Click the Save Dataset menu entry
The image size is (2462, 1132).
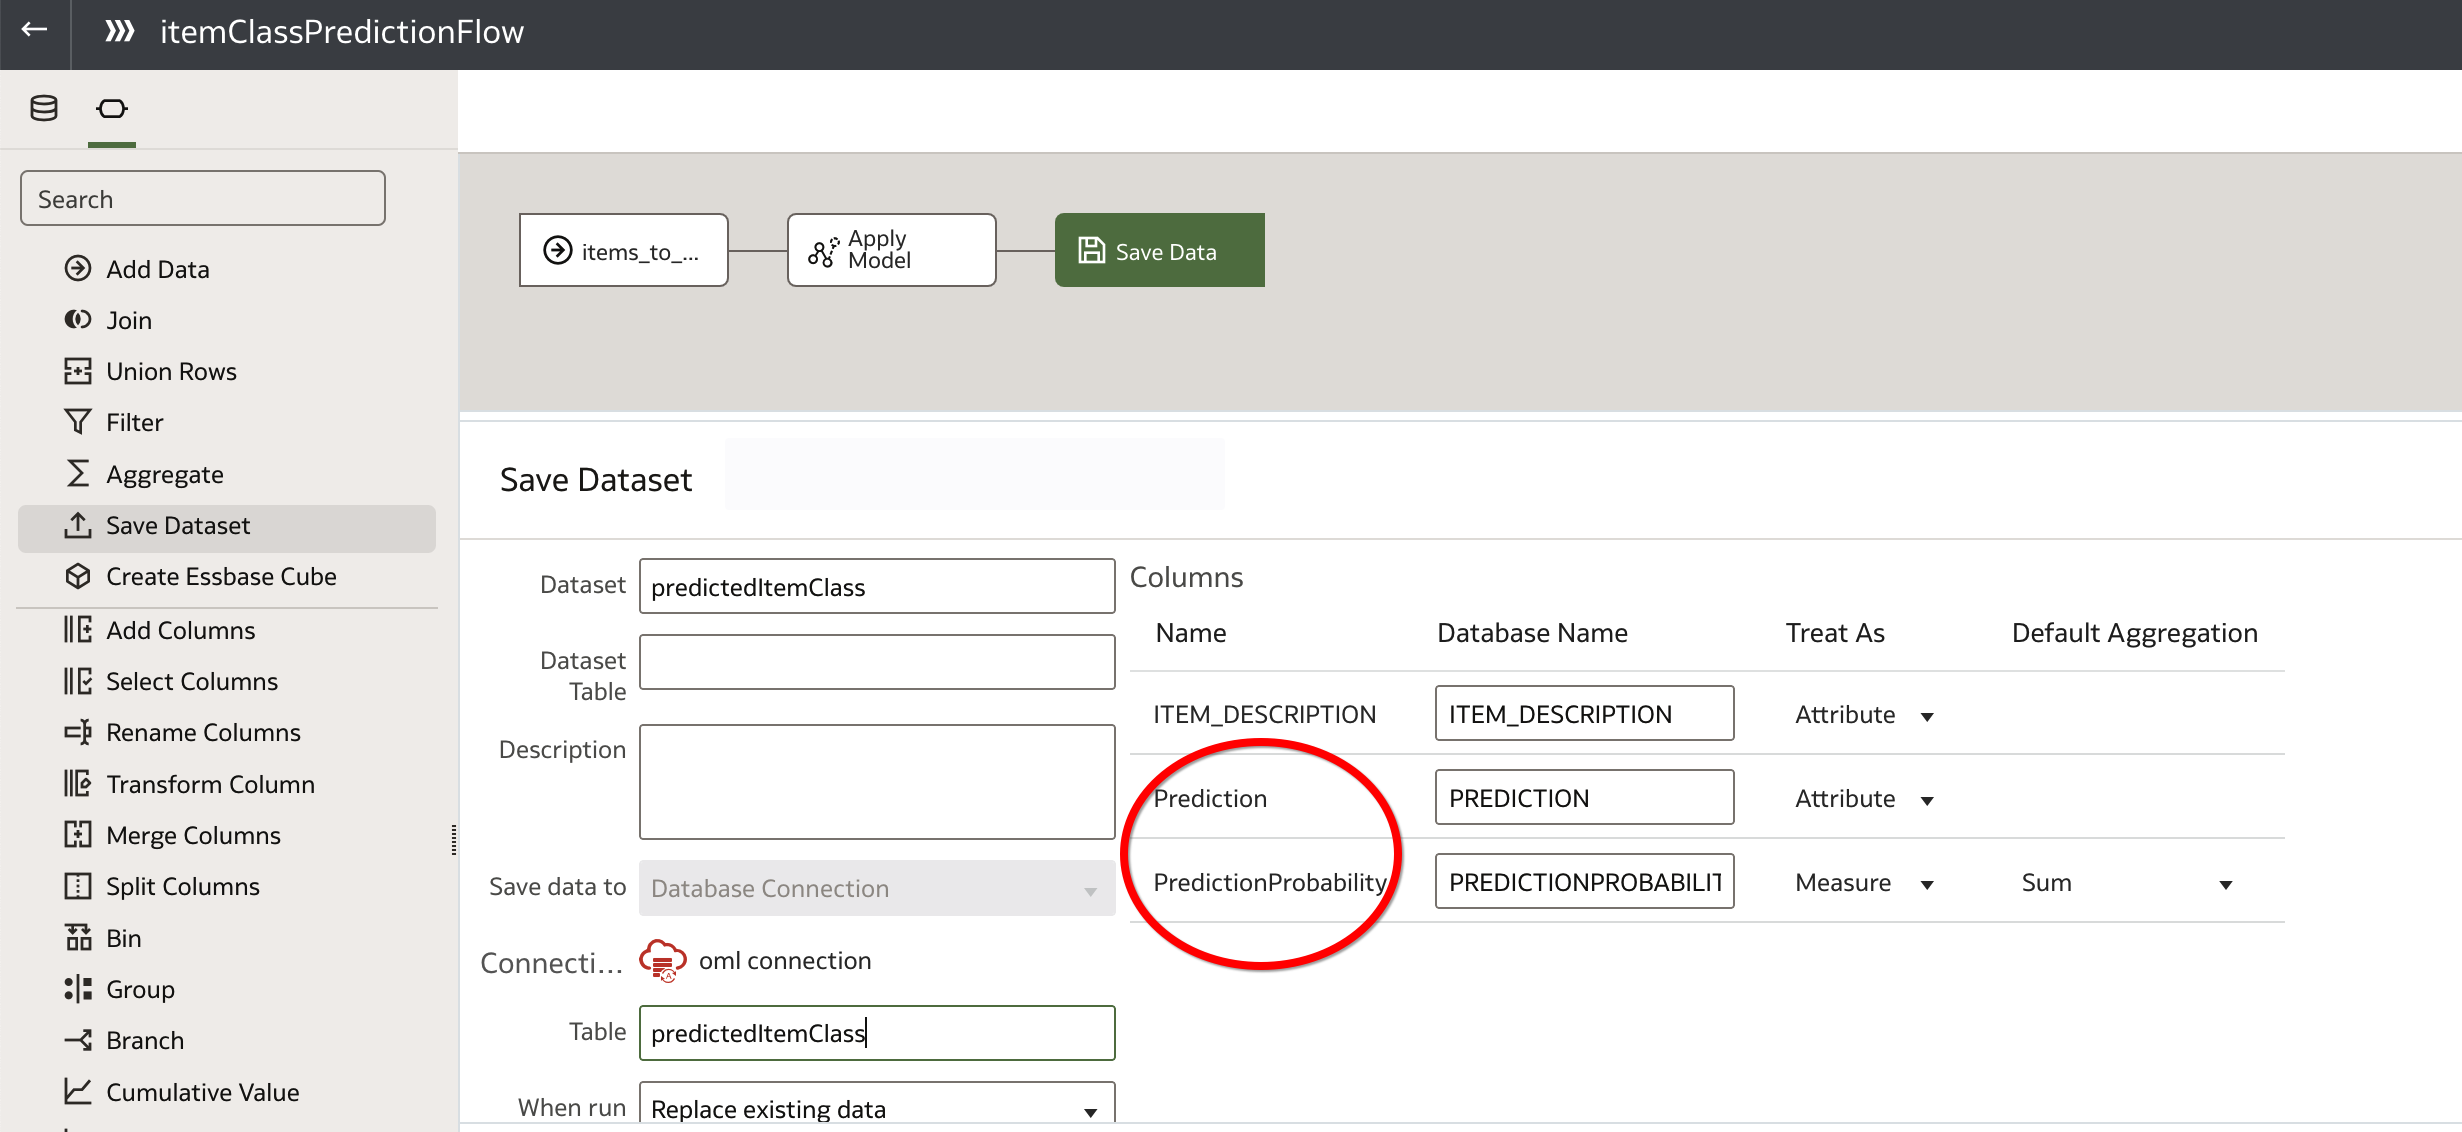tap(178, 526)
